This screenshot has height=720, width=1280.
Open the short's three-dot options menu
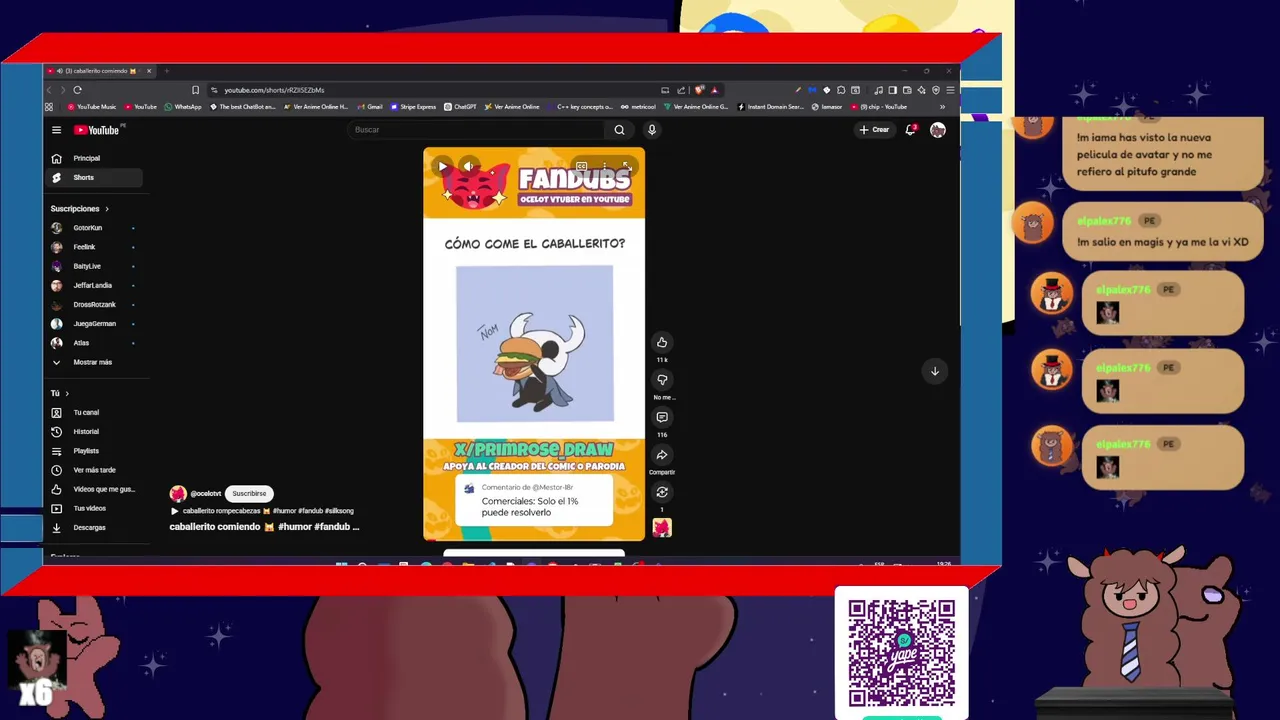(604, 166)
